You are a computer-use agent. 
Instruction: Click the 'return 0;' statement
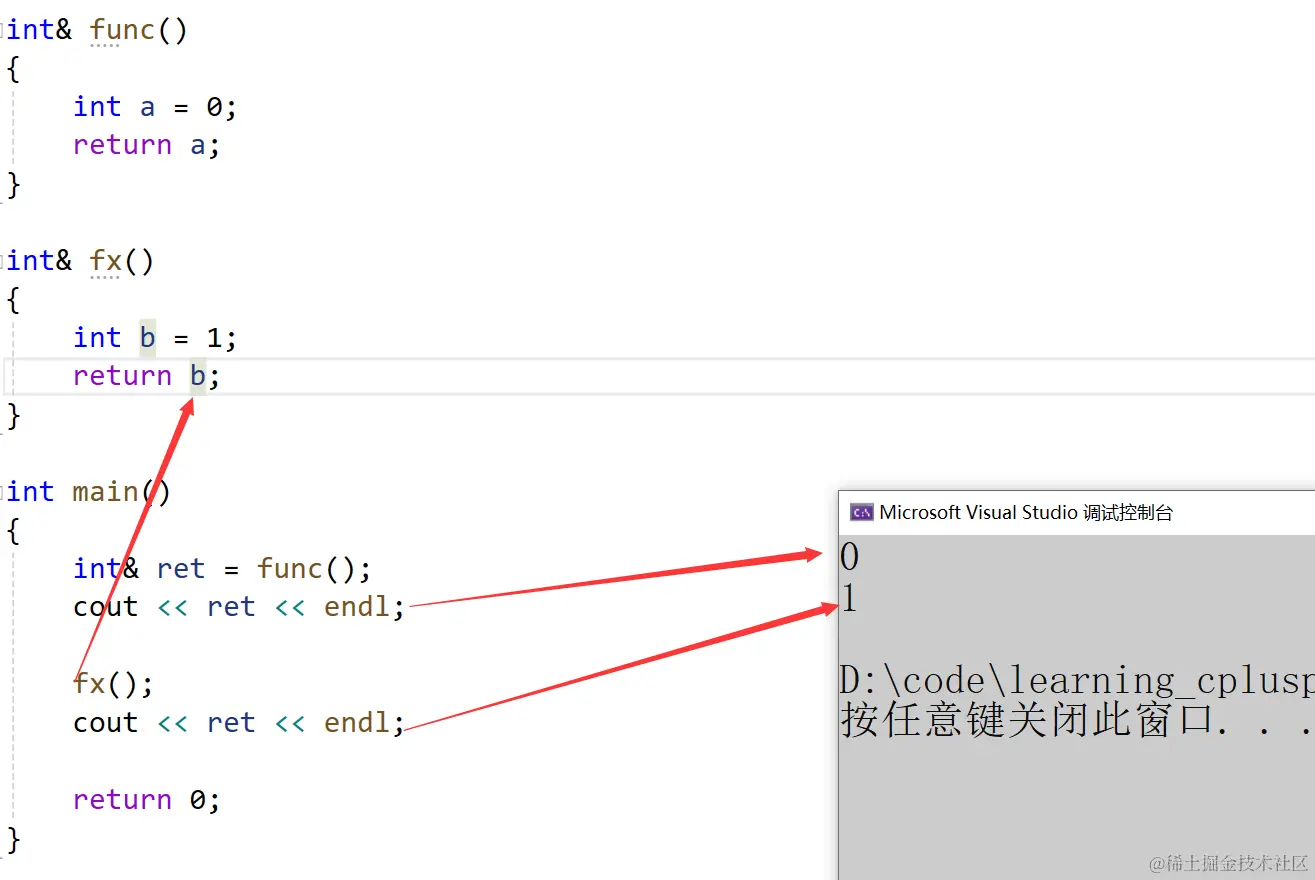(146, 800)
